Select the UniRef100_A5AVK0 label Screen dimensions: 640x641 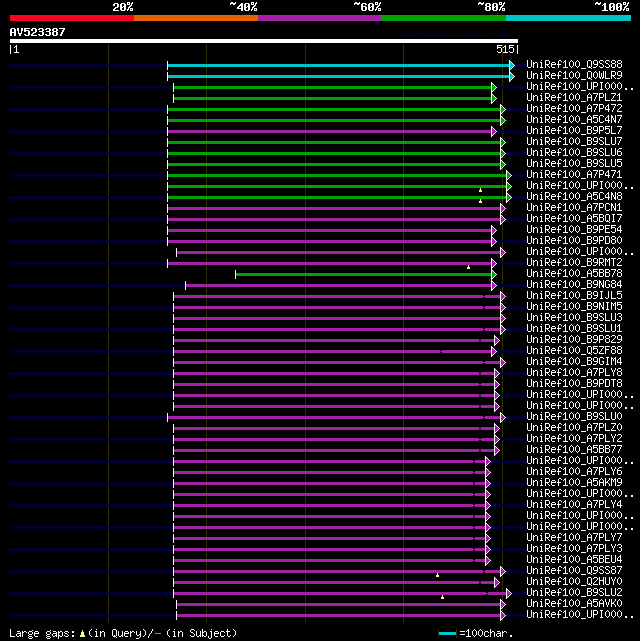click(x=574, y=603)
